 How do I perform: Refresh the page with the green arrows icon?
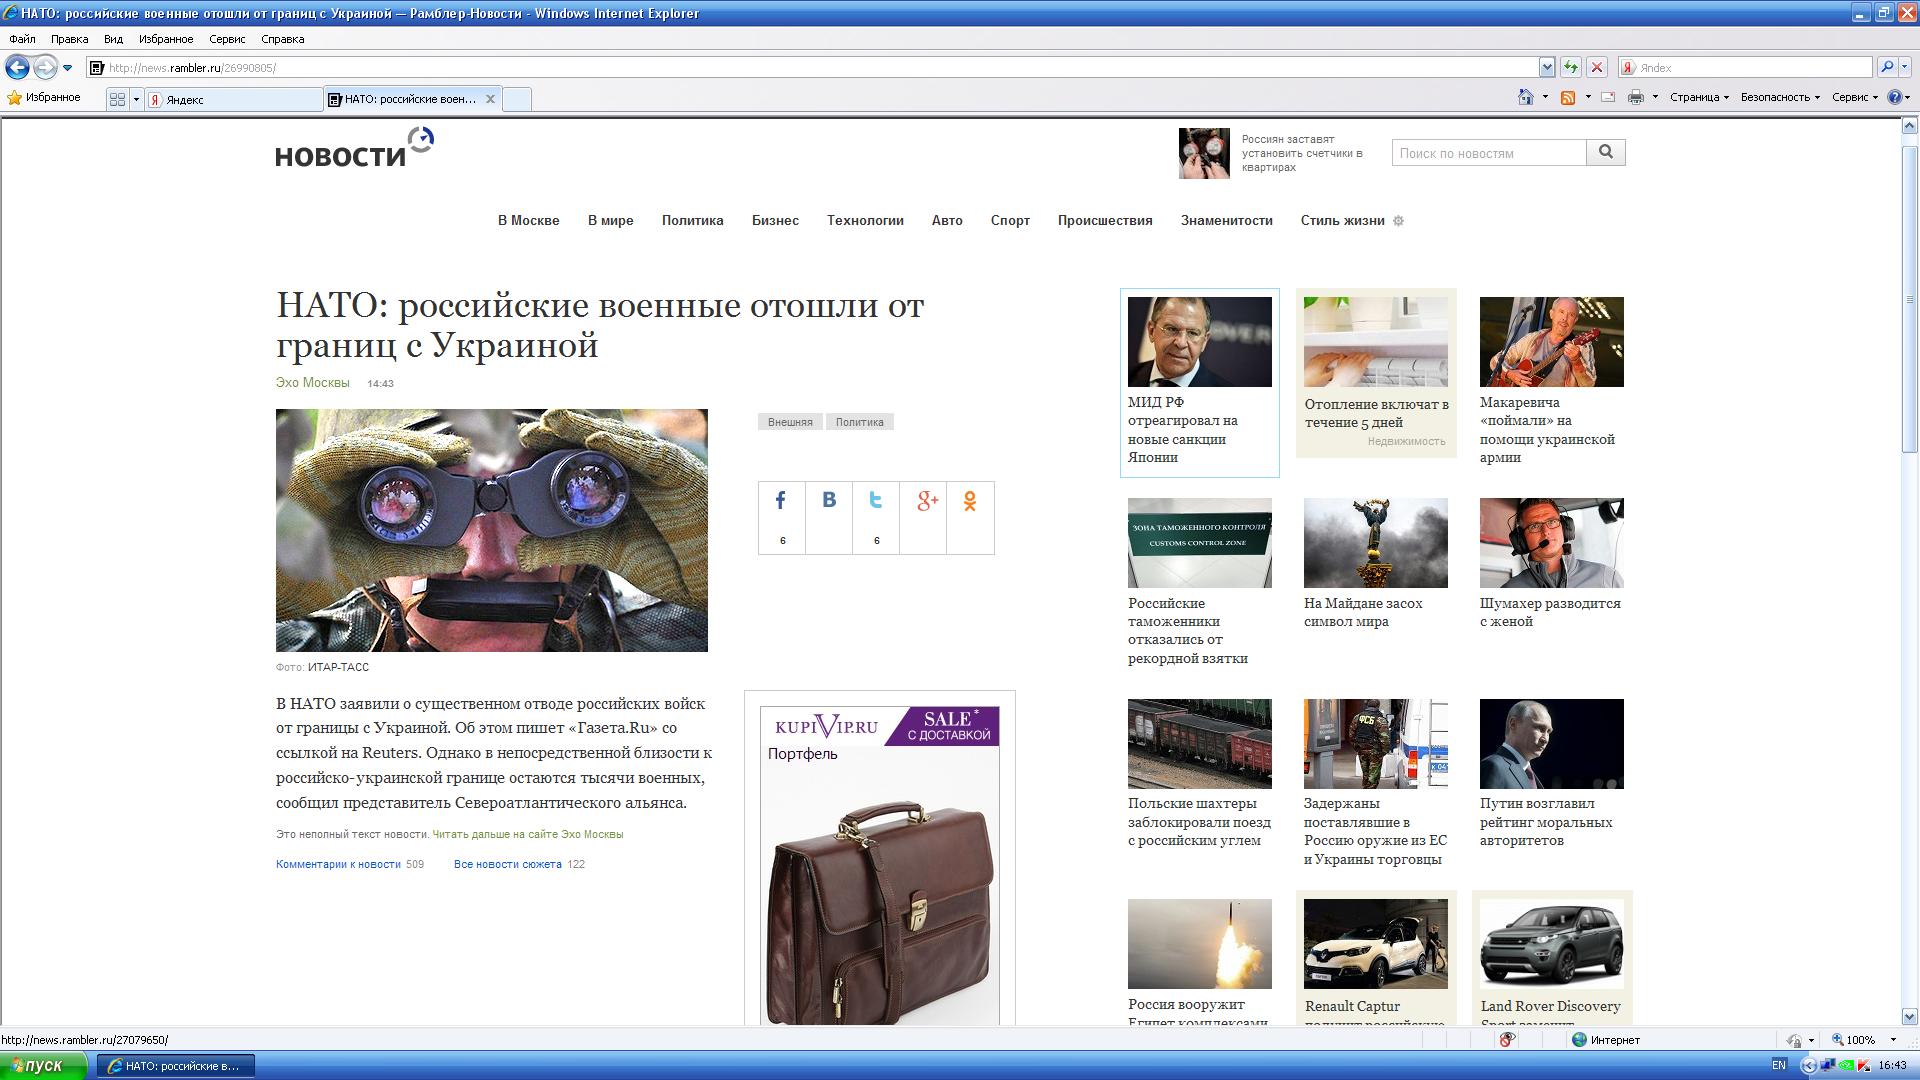click(1571, 68)
